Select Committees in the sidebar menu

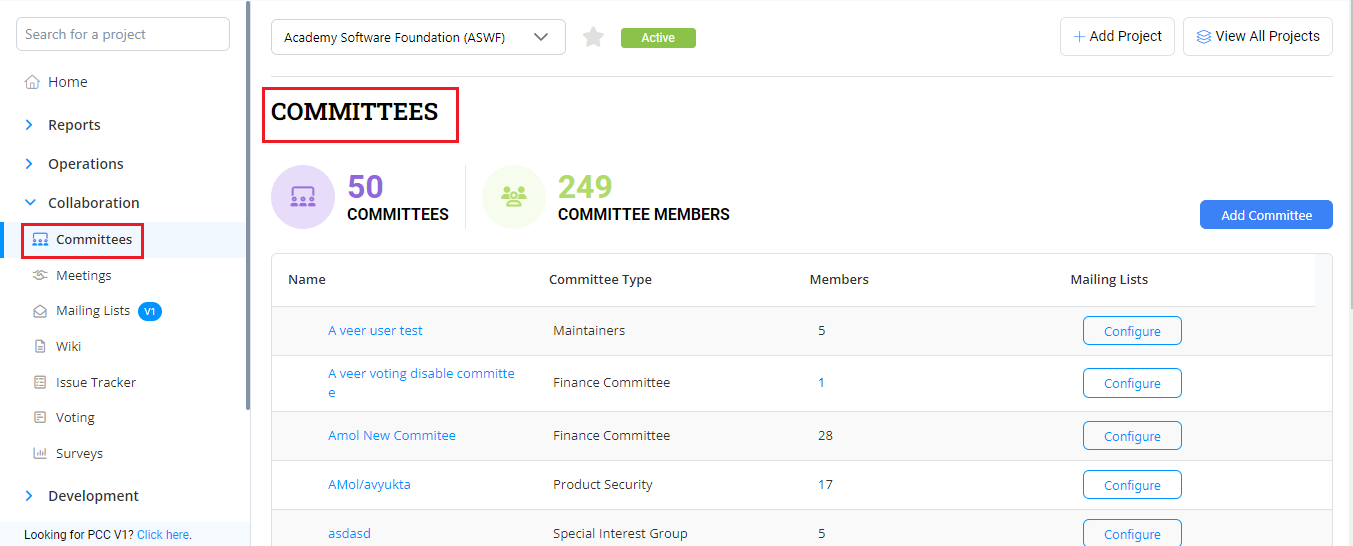tap(93, 240)
